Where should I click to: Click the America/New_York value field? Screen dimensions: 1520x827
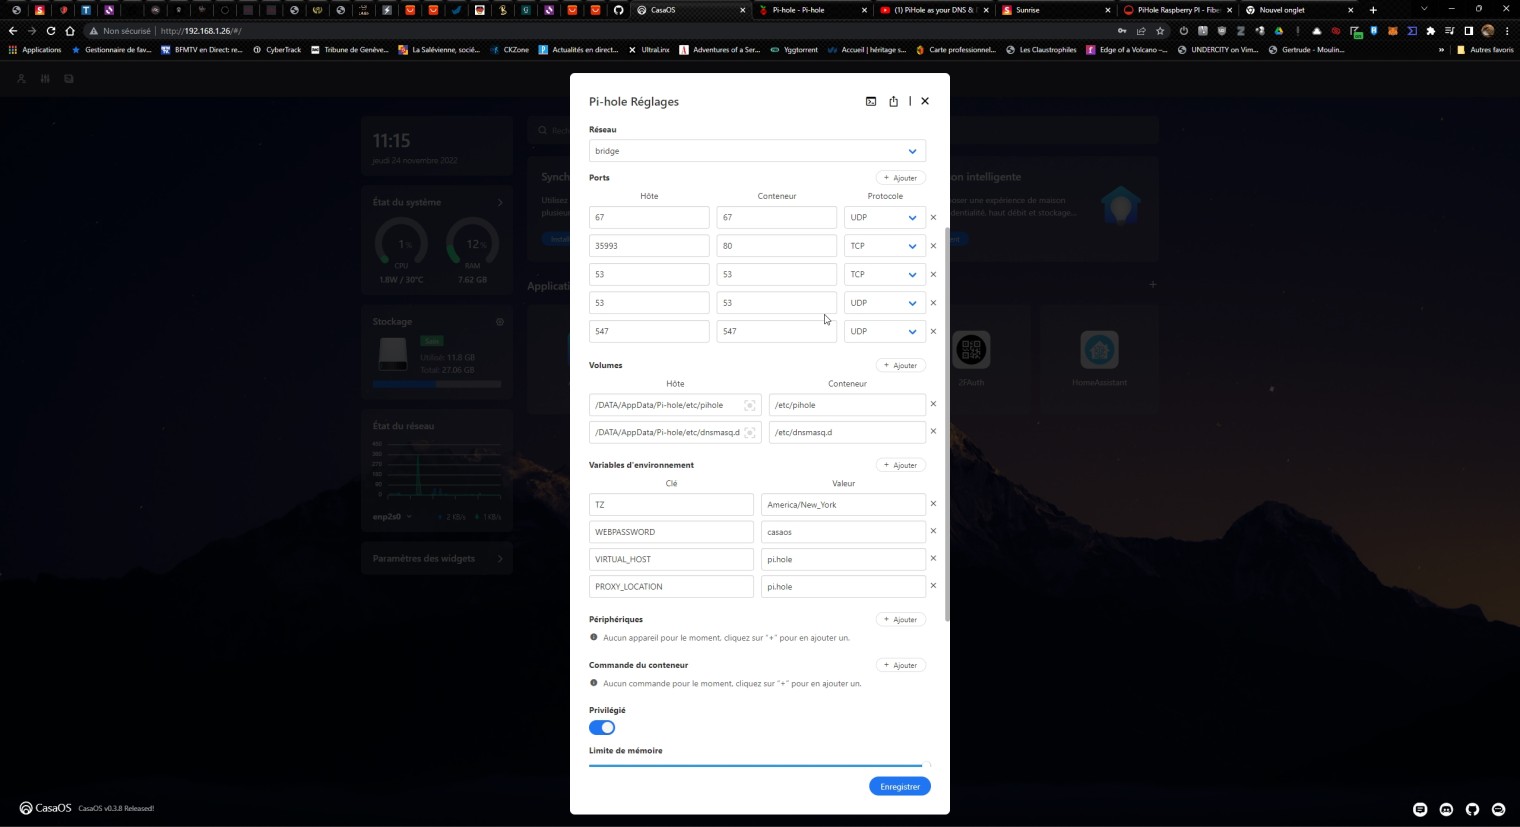tap(842, 505)
